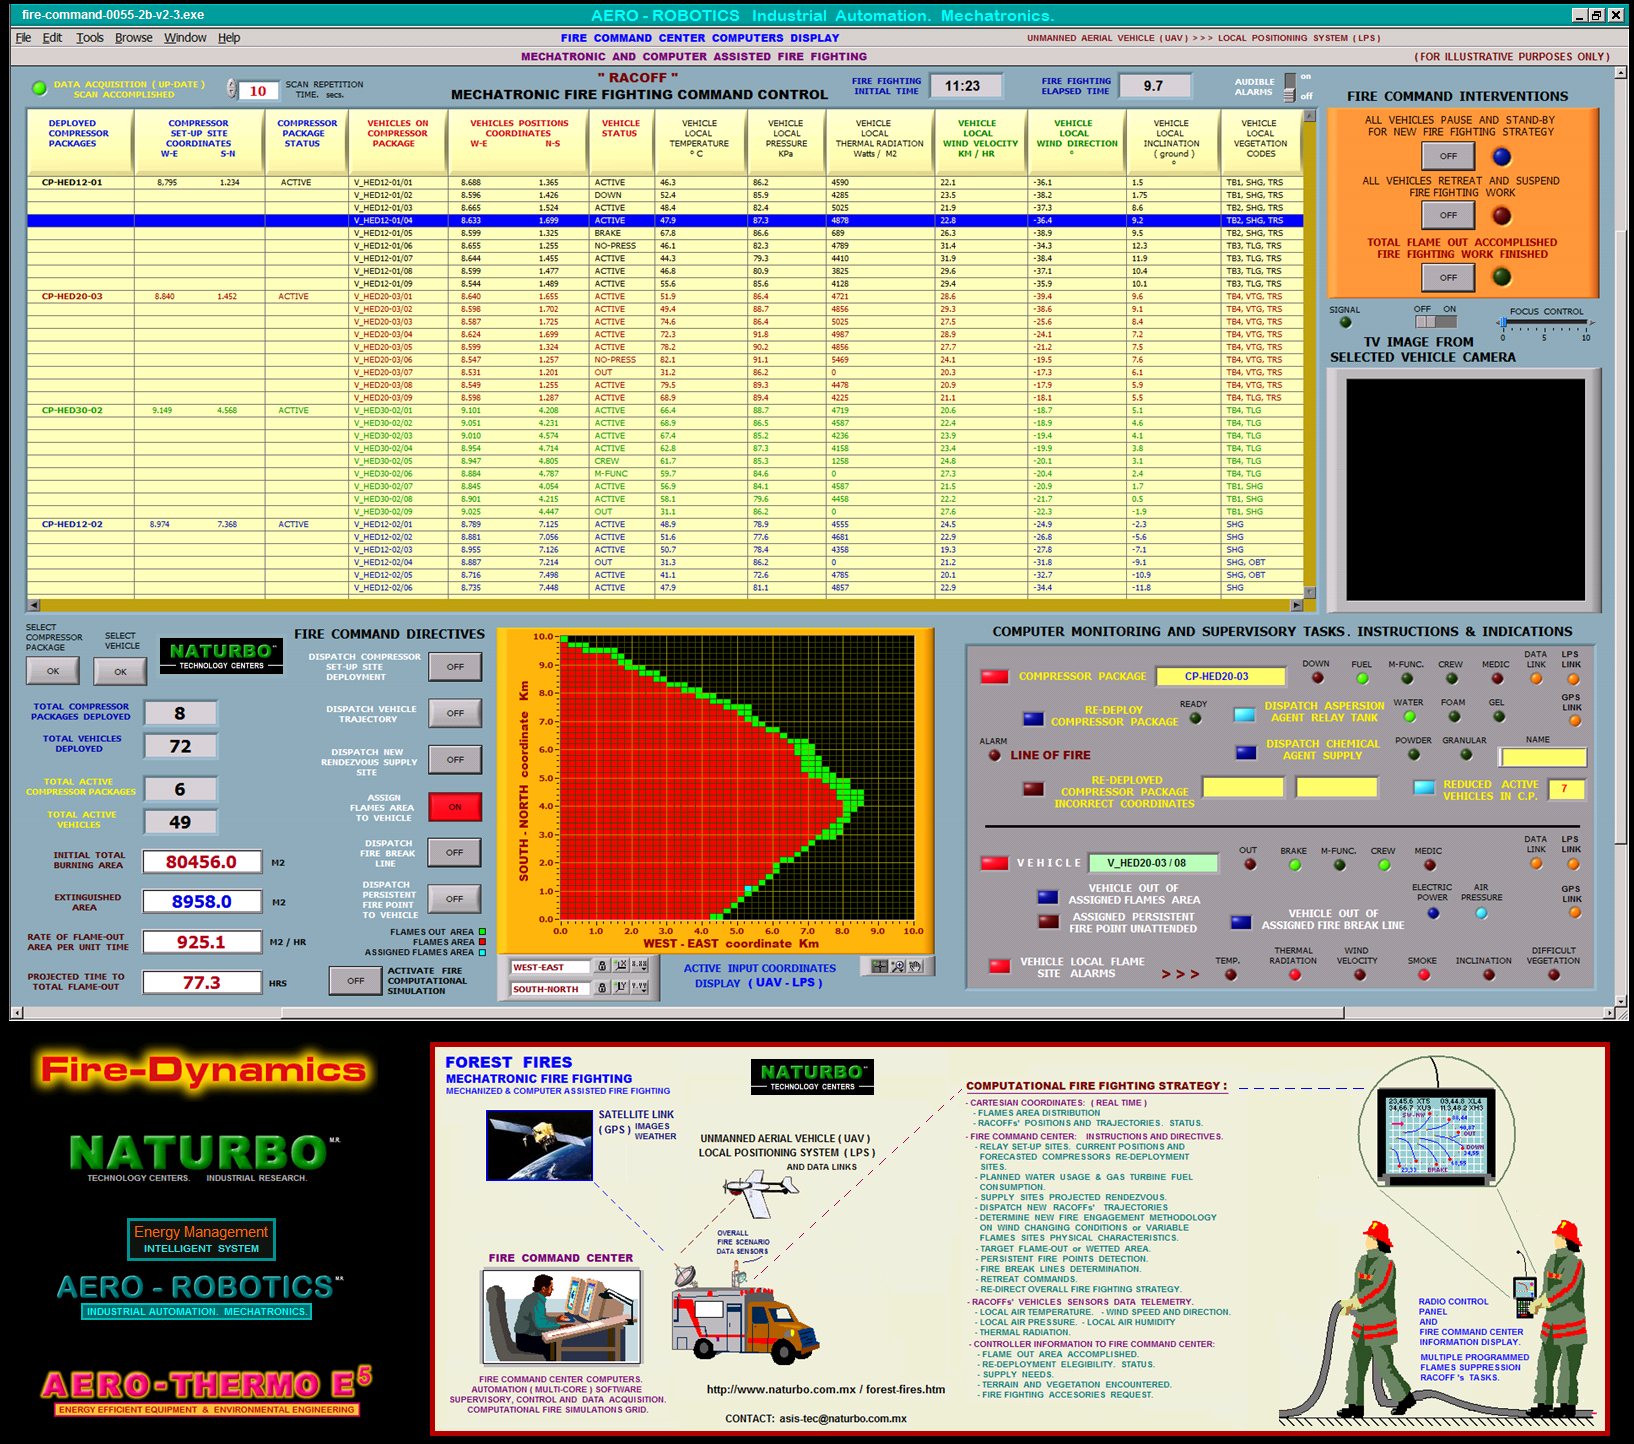Click the Smoke alarm LED
The width and height of the screenshot is (1634, 1444).
[1423, 975]
